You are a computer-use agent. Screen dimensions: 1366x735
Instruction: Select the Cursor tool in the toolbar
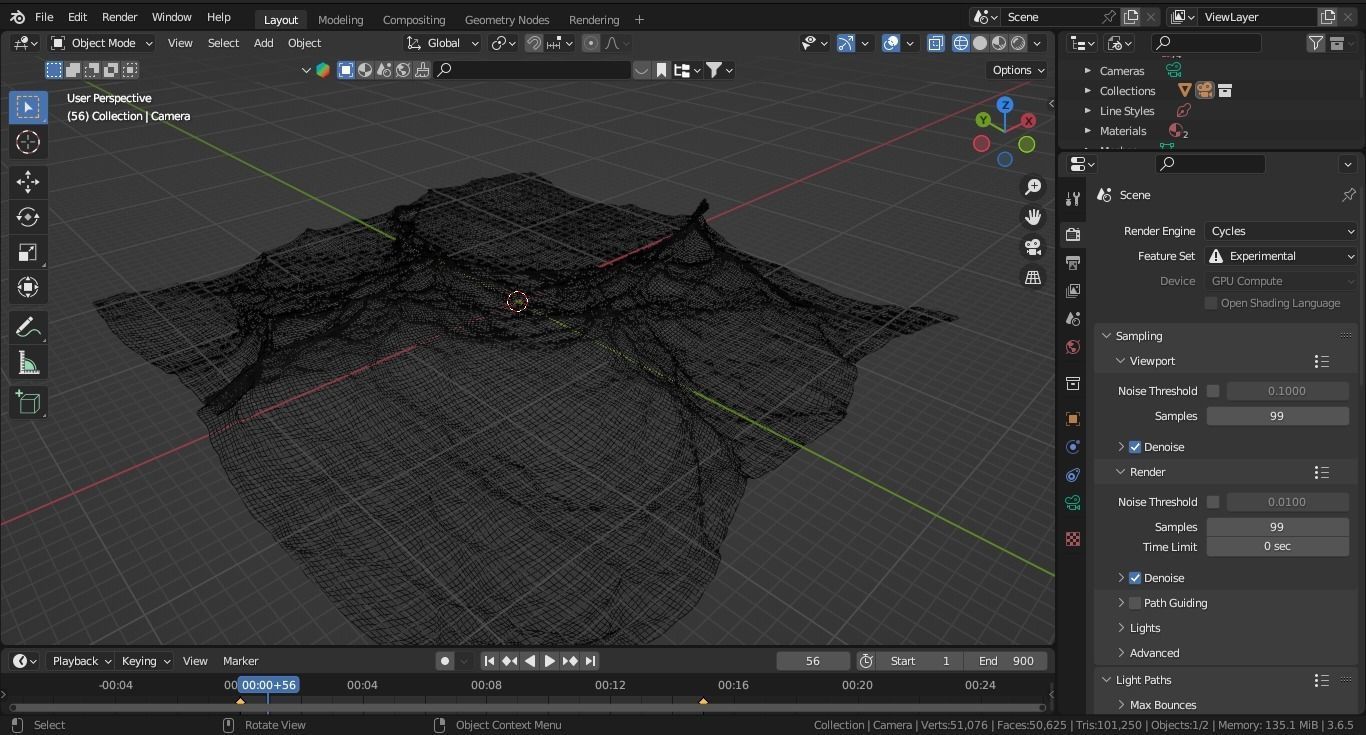[28, 142]
